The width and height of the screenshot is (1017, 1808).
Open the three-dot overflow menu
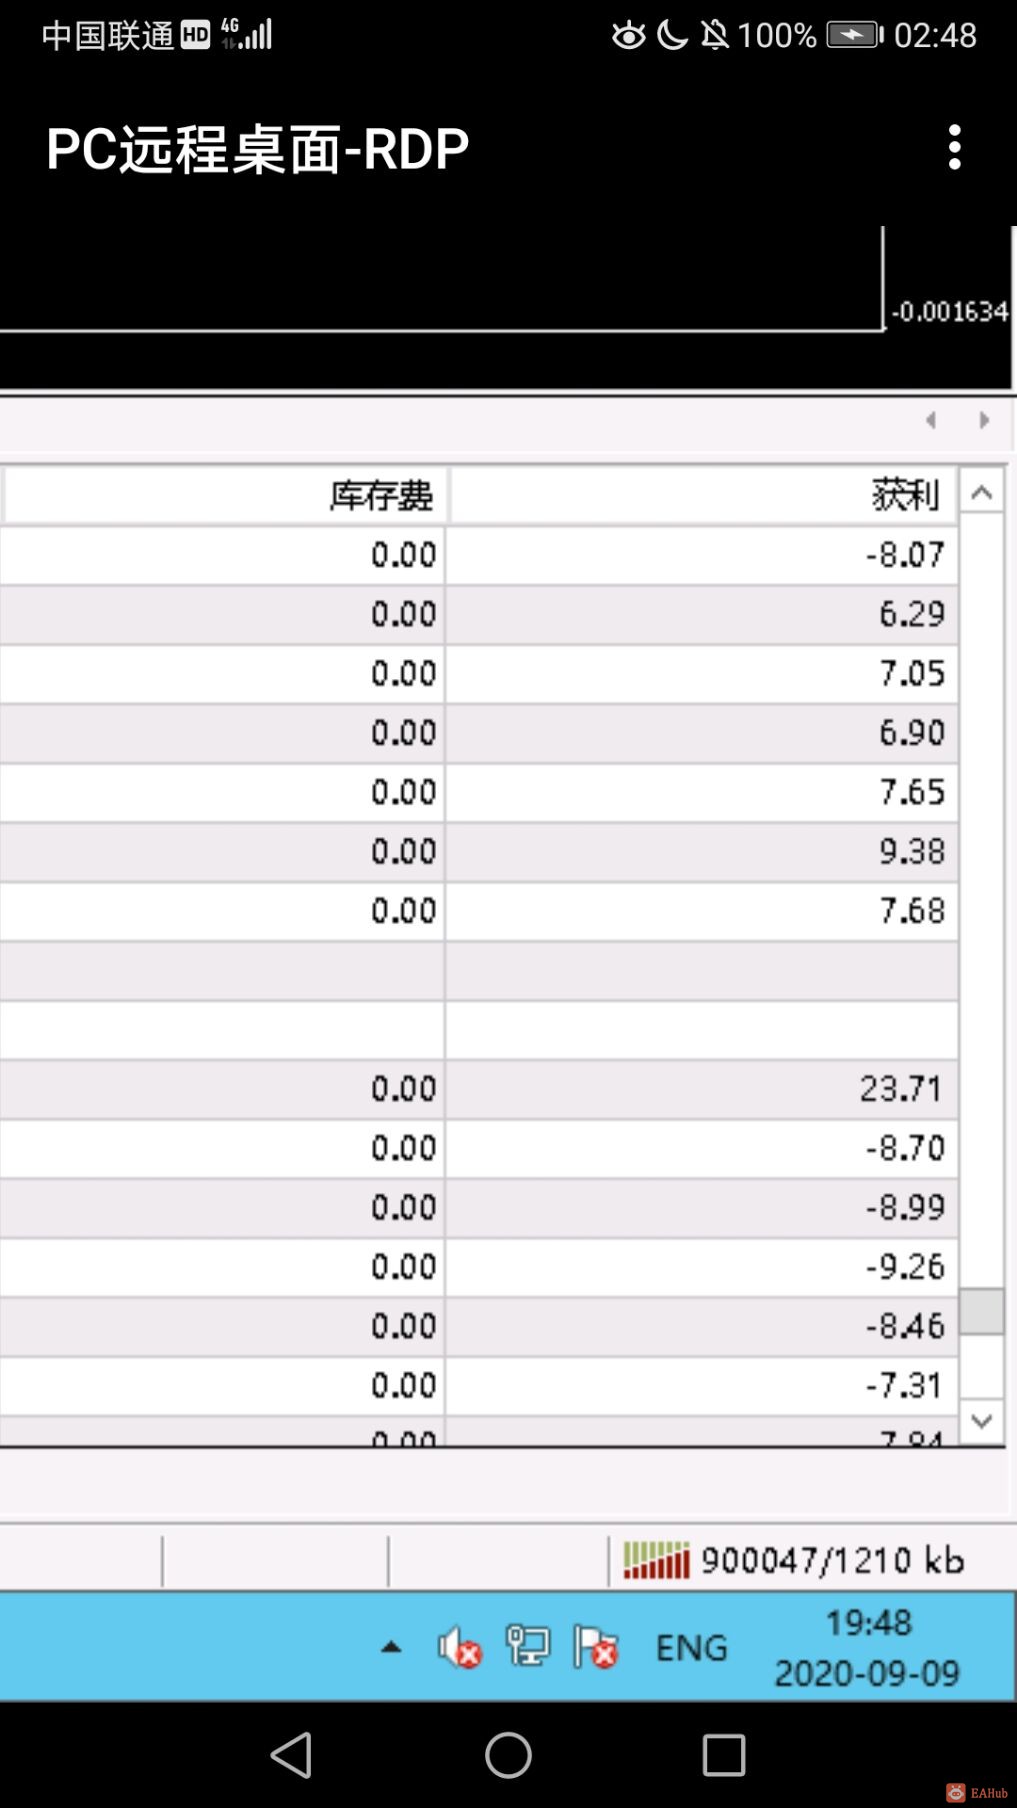[955, 147]
